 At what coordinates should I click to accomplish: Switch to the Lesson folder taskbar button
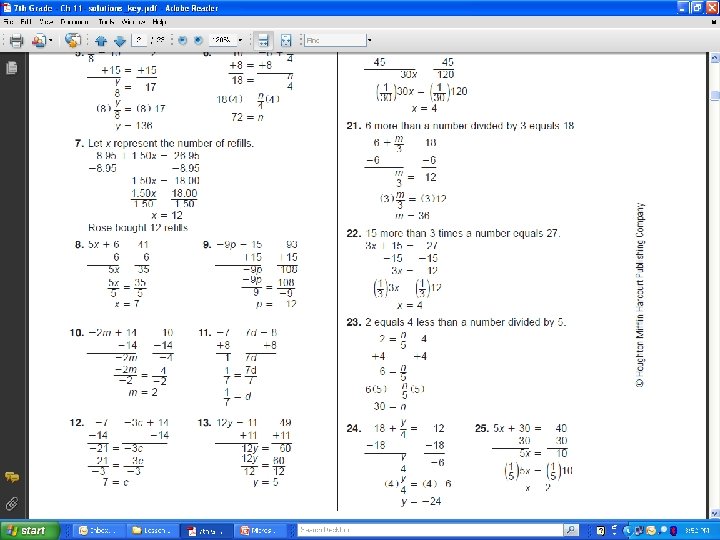[152, 530]
